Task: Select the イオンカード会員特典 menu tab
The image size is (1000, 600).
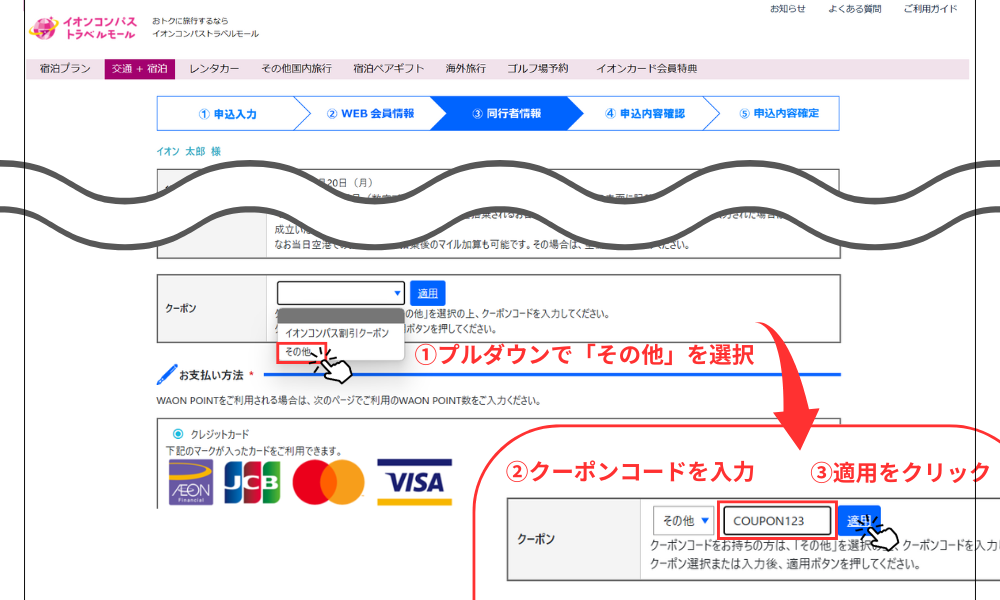Action: [x=646, y=68]
